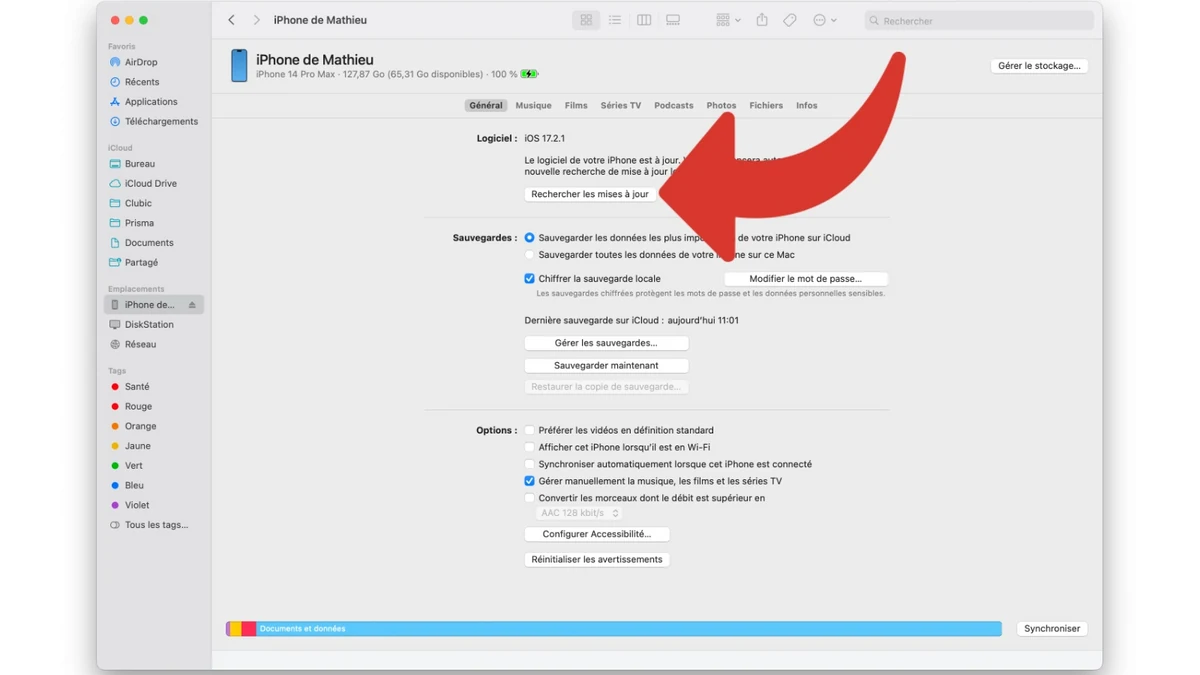Switch to list view
Viewport: 1200px width, 675px height.
click(x=615, y=20)
